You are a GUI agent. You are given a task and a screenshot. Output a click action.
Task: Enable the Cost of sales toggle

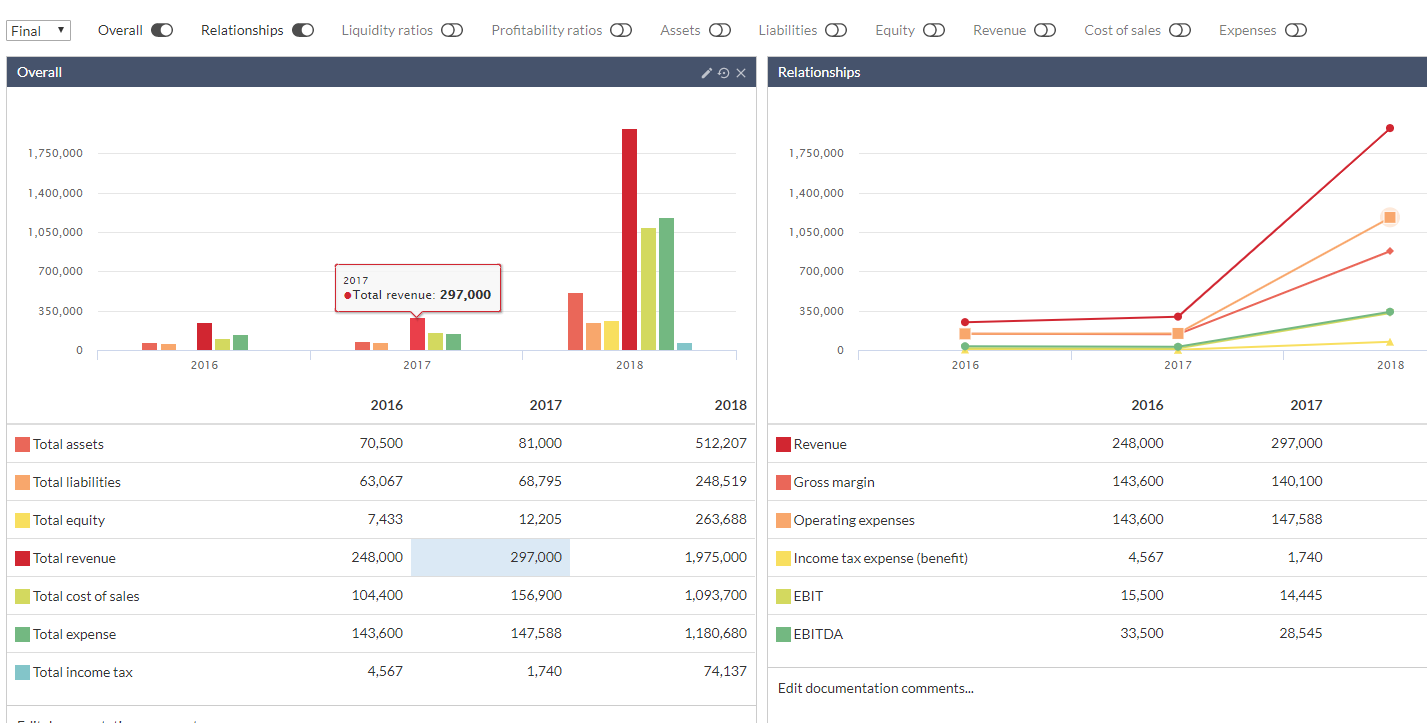coord(1180,30)
